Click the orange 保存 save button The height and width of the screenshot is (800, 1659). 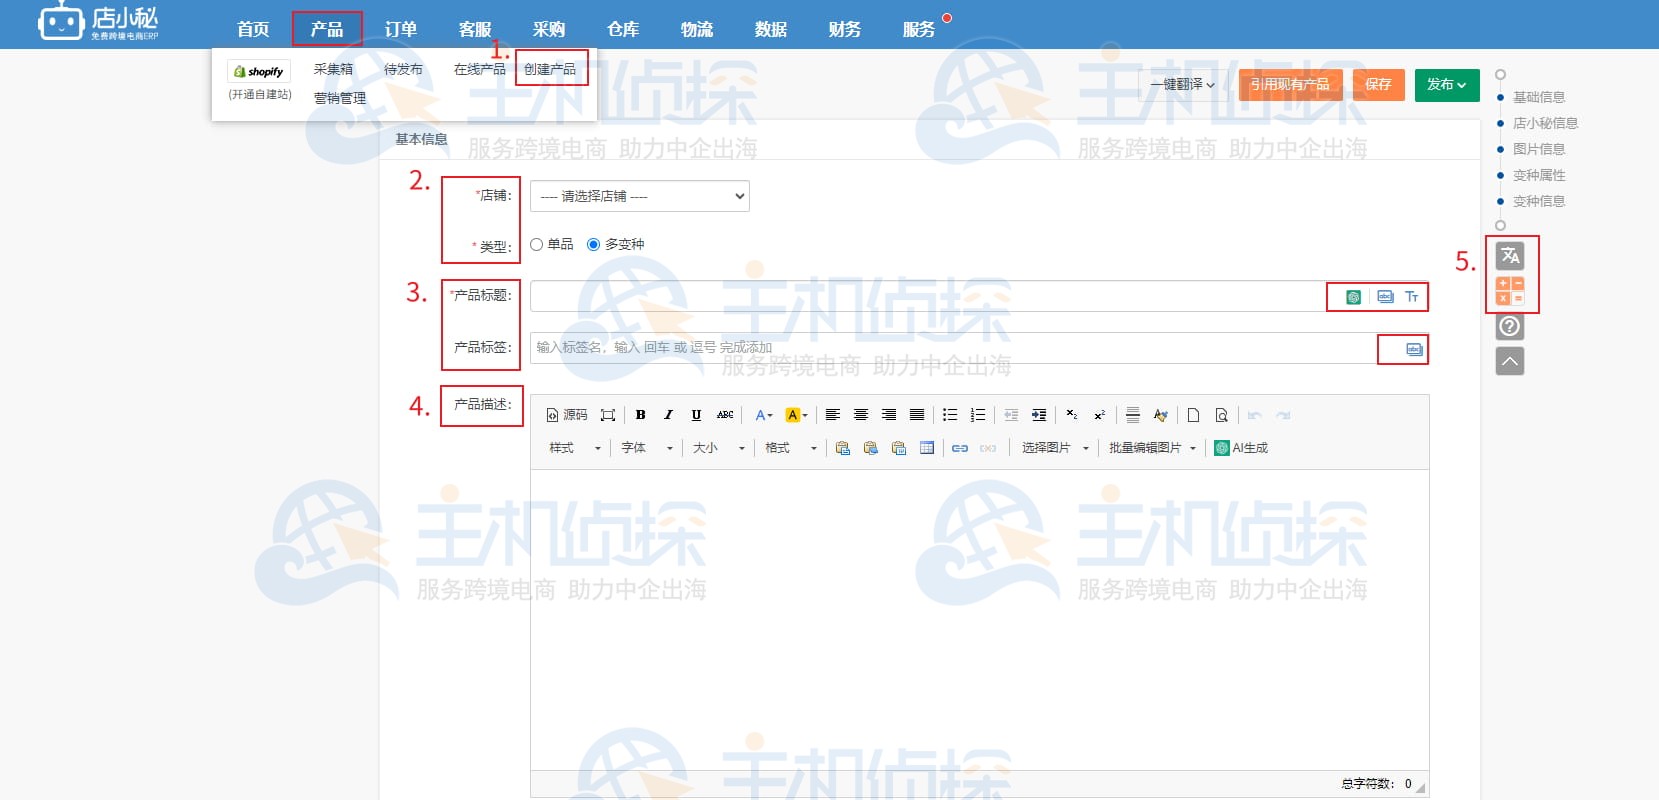[1378, 85]
